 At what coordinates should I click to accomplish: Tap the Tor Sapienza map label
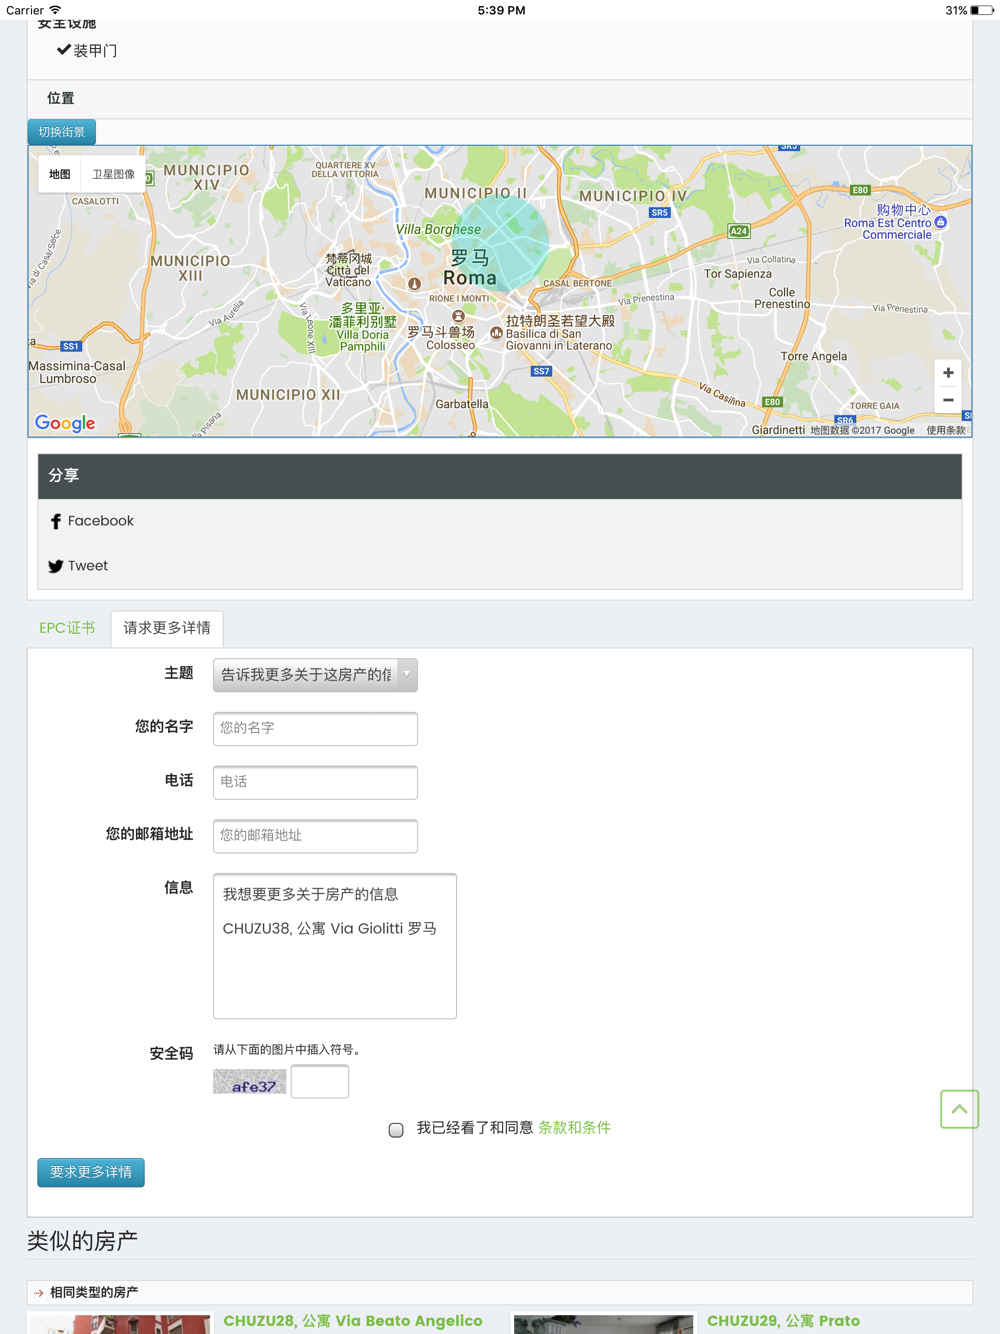(x=738, y=274)
